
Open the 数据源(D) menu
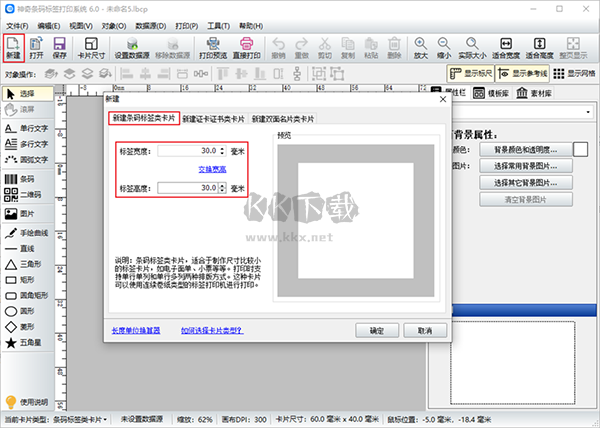tap(151, 26)
